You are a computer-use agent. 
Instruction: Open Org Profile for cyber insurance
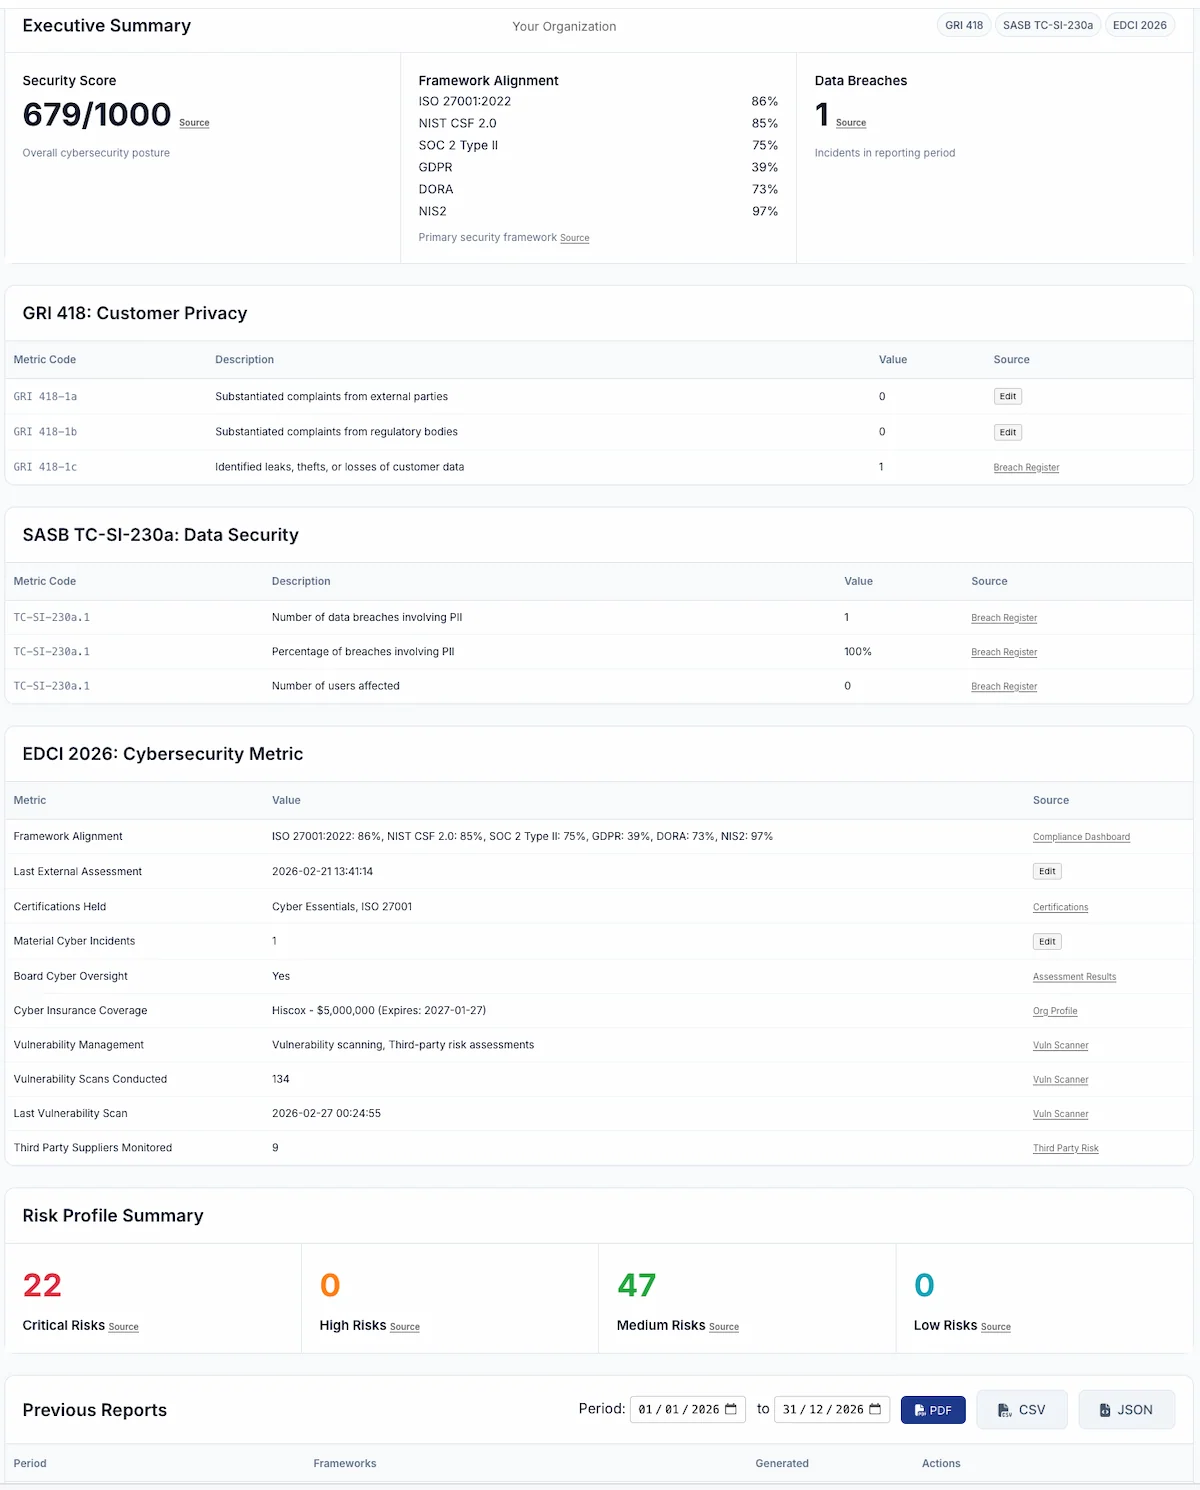click(x=1055, y=1011)
